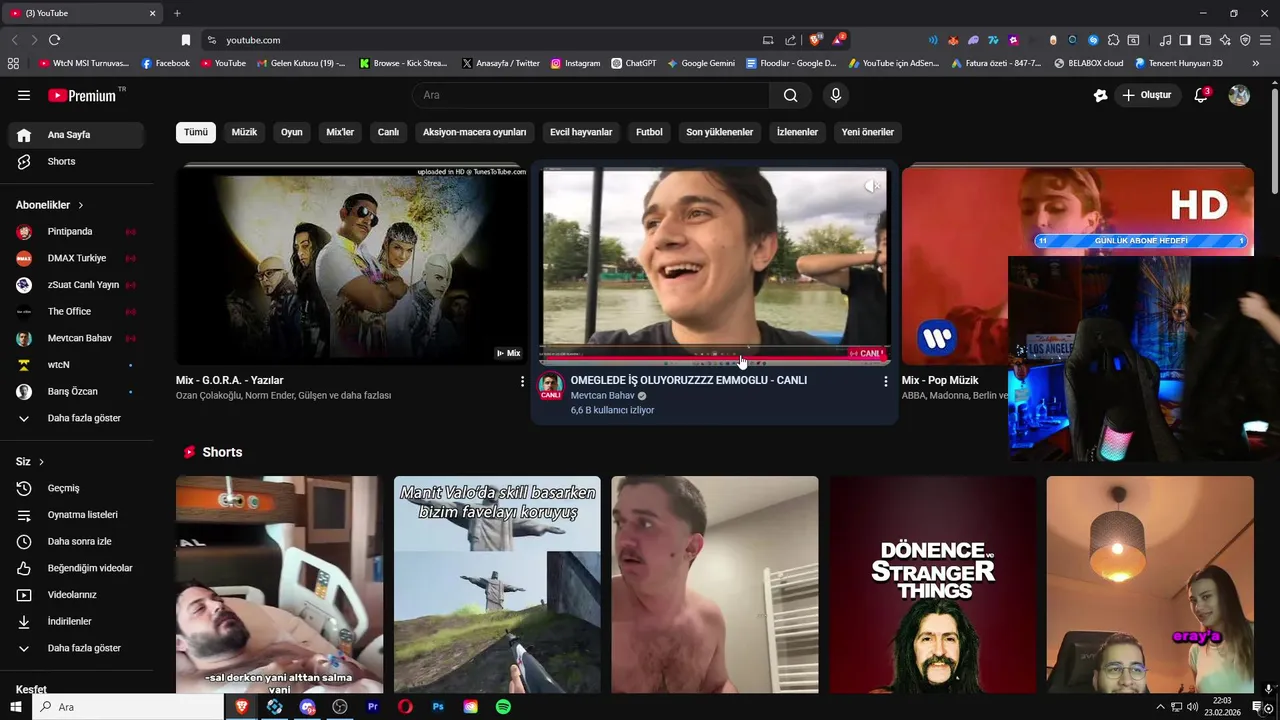Expand Abonelikler section
The width and height of the screenshot is (1280, 720).
coord(50,205)
